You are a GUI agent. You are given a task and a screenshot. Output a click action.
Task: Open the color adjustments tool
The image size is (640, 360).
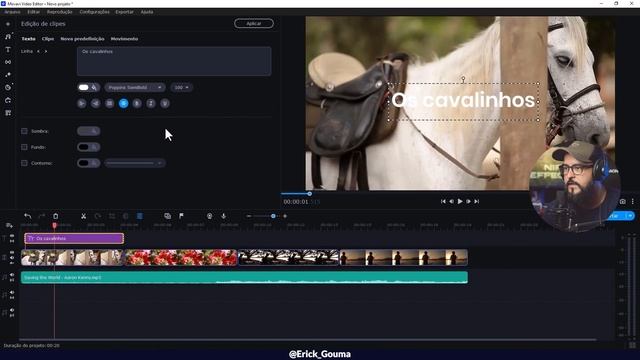pos(126,216)
